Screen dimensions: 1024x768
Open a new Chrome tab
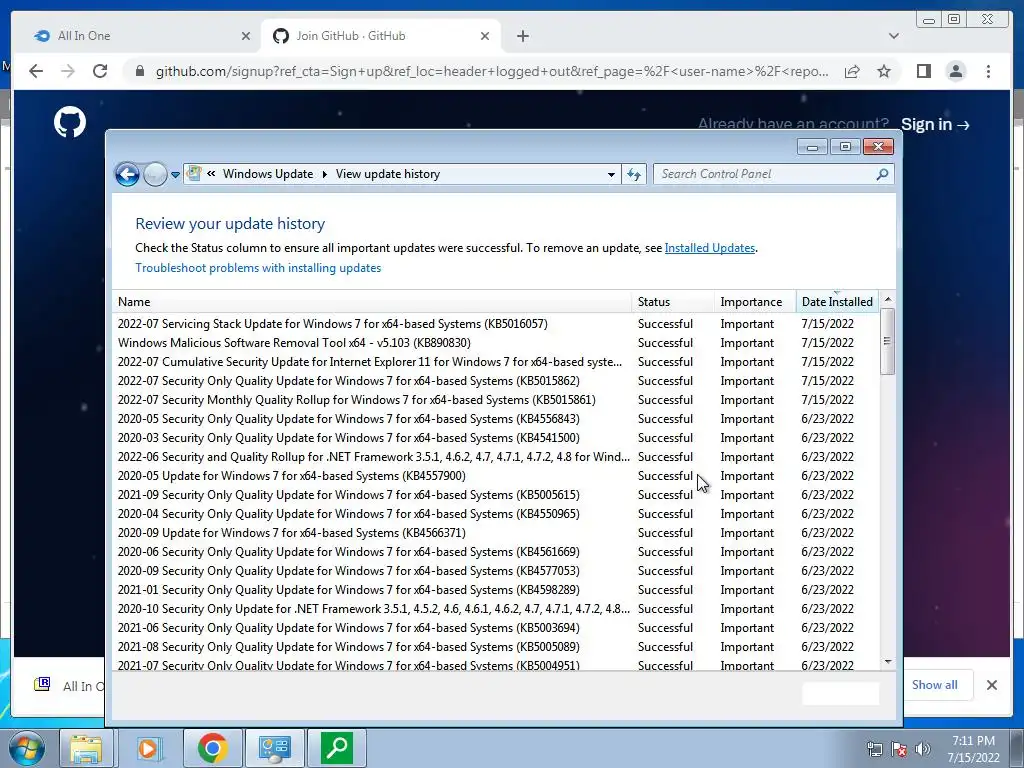coord(522,36)
